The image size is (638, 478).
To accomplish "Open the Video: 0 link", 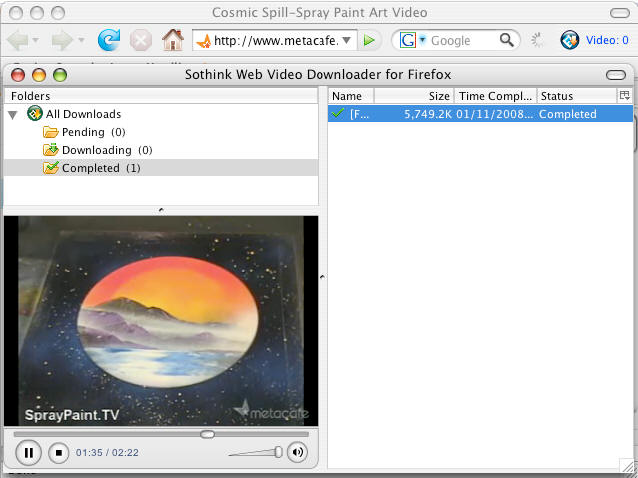I will (x=607, y=40).
